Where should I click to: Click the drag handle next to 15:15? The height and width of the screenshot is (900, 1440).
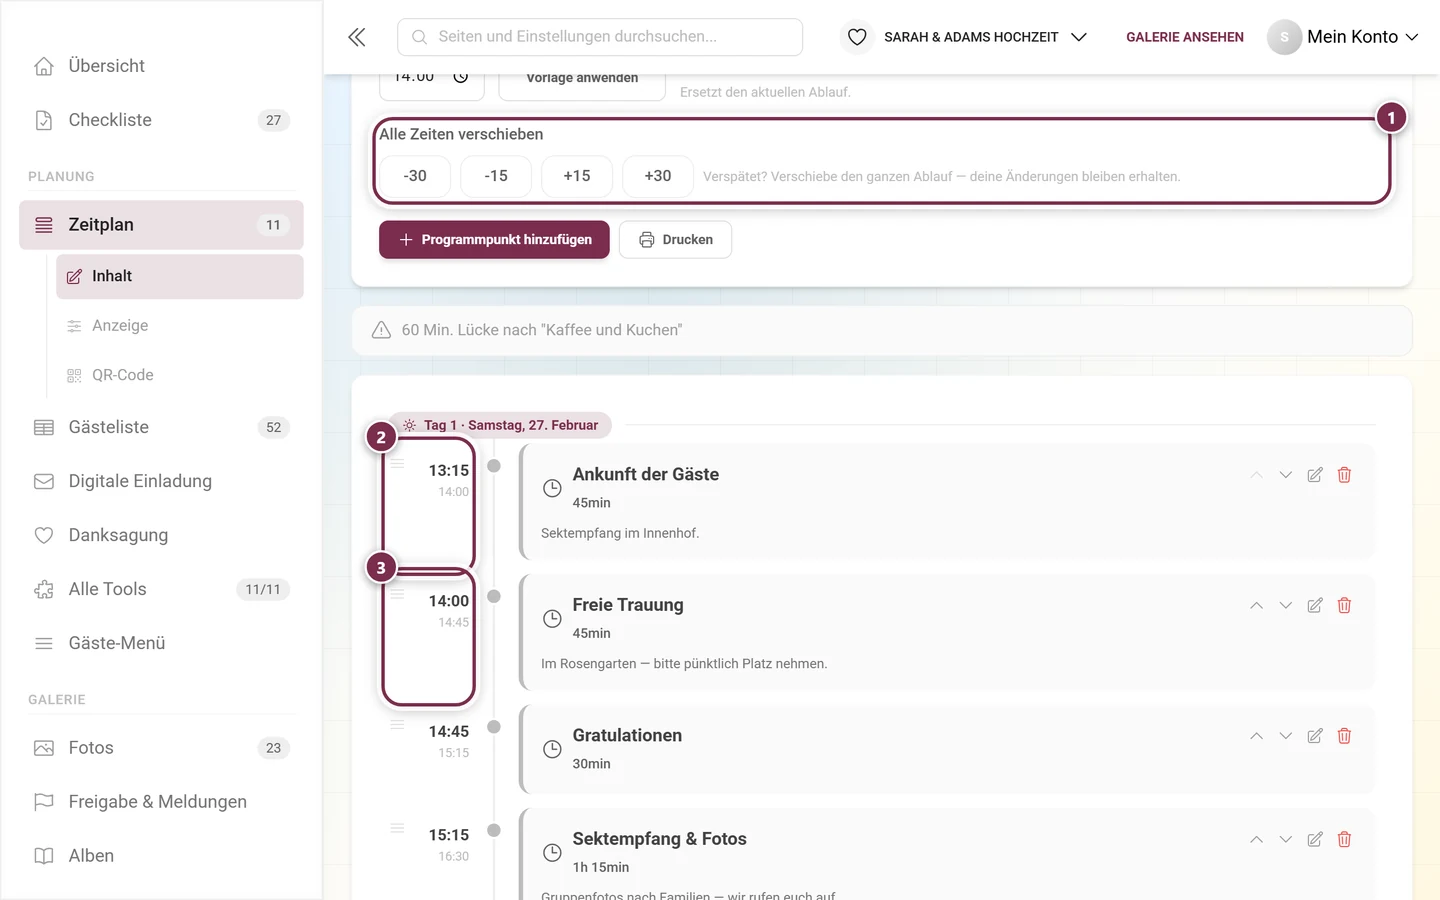point(397,828)
